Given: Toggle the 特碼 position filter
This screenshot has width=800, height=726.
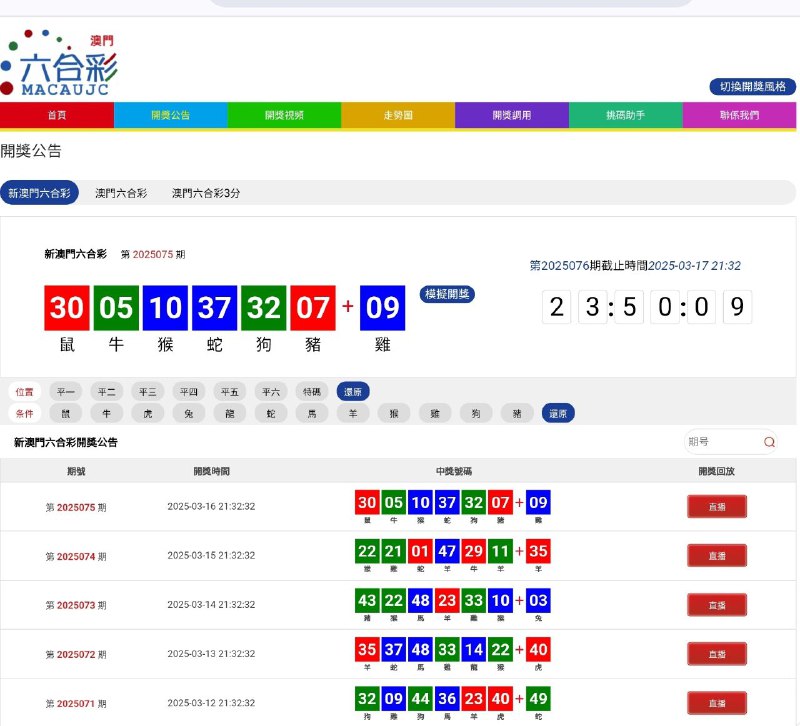Looking at the screenshot, I should coord(312,391).
